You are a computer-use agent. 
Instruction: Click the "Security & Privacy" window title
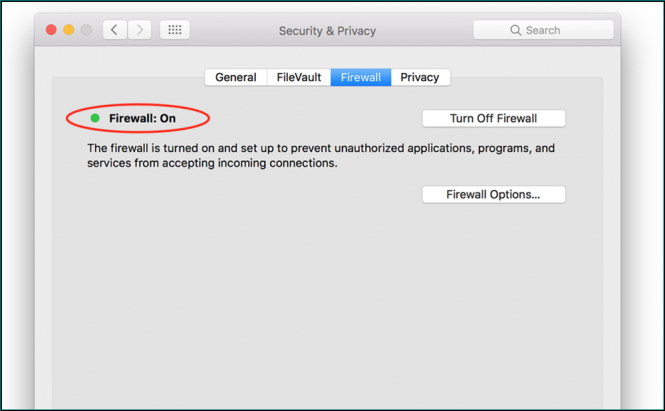pos(327,30)
